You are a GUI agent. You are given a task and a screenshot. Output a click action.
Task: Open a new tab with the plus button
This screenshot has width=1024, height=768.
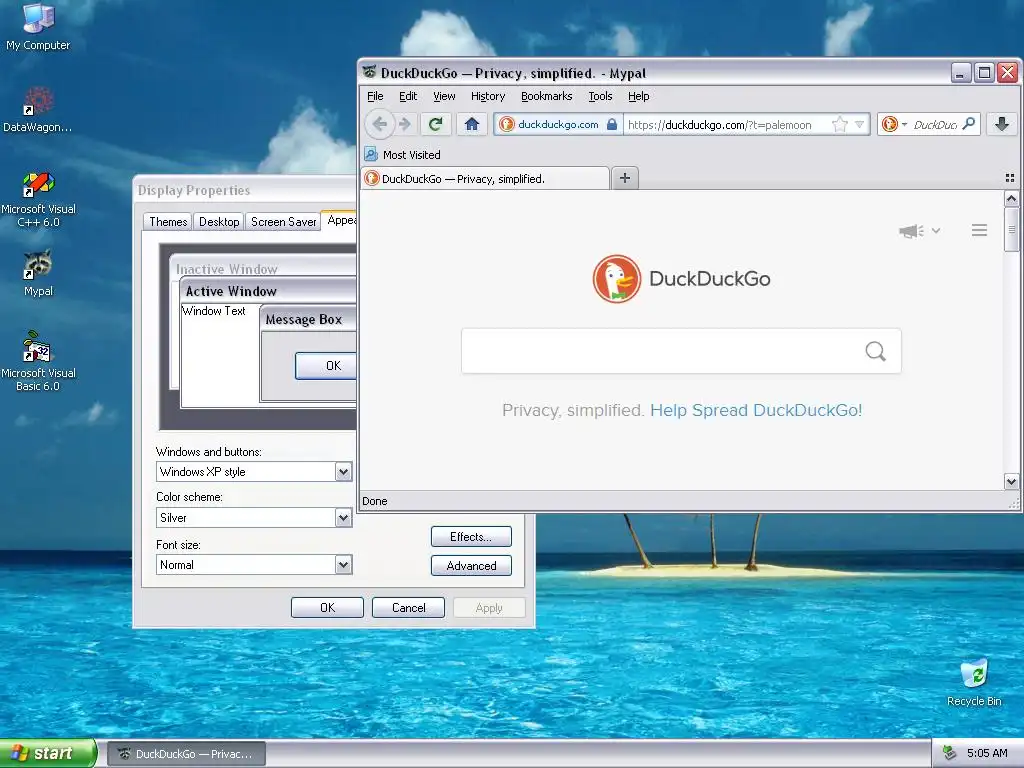coord(624,178)
